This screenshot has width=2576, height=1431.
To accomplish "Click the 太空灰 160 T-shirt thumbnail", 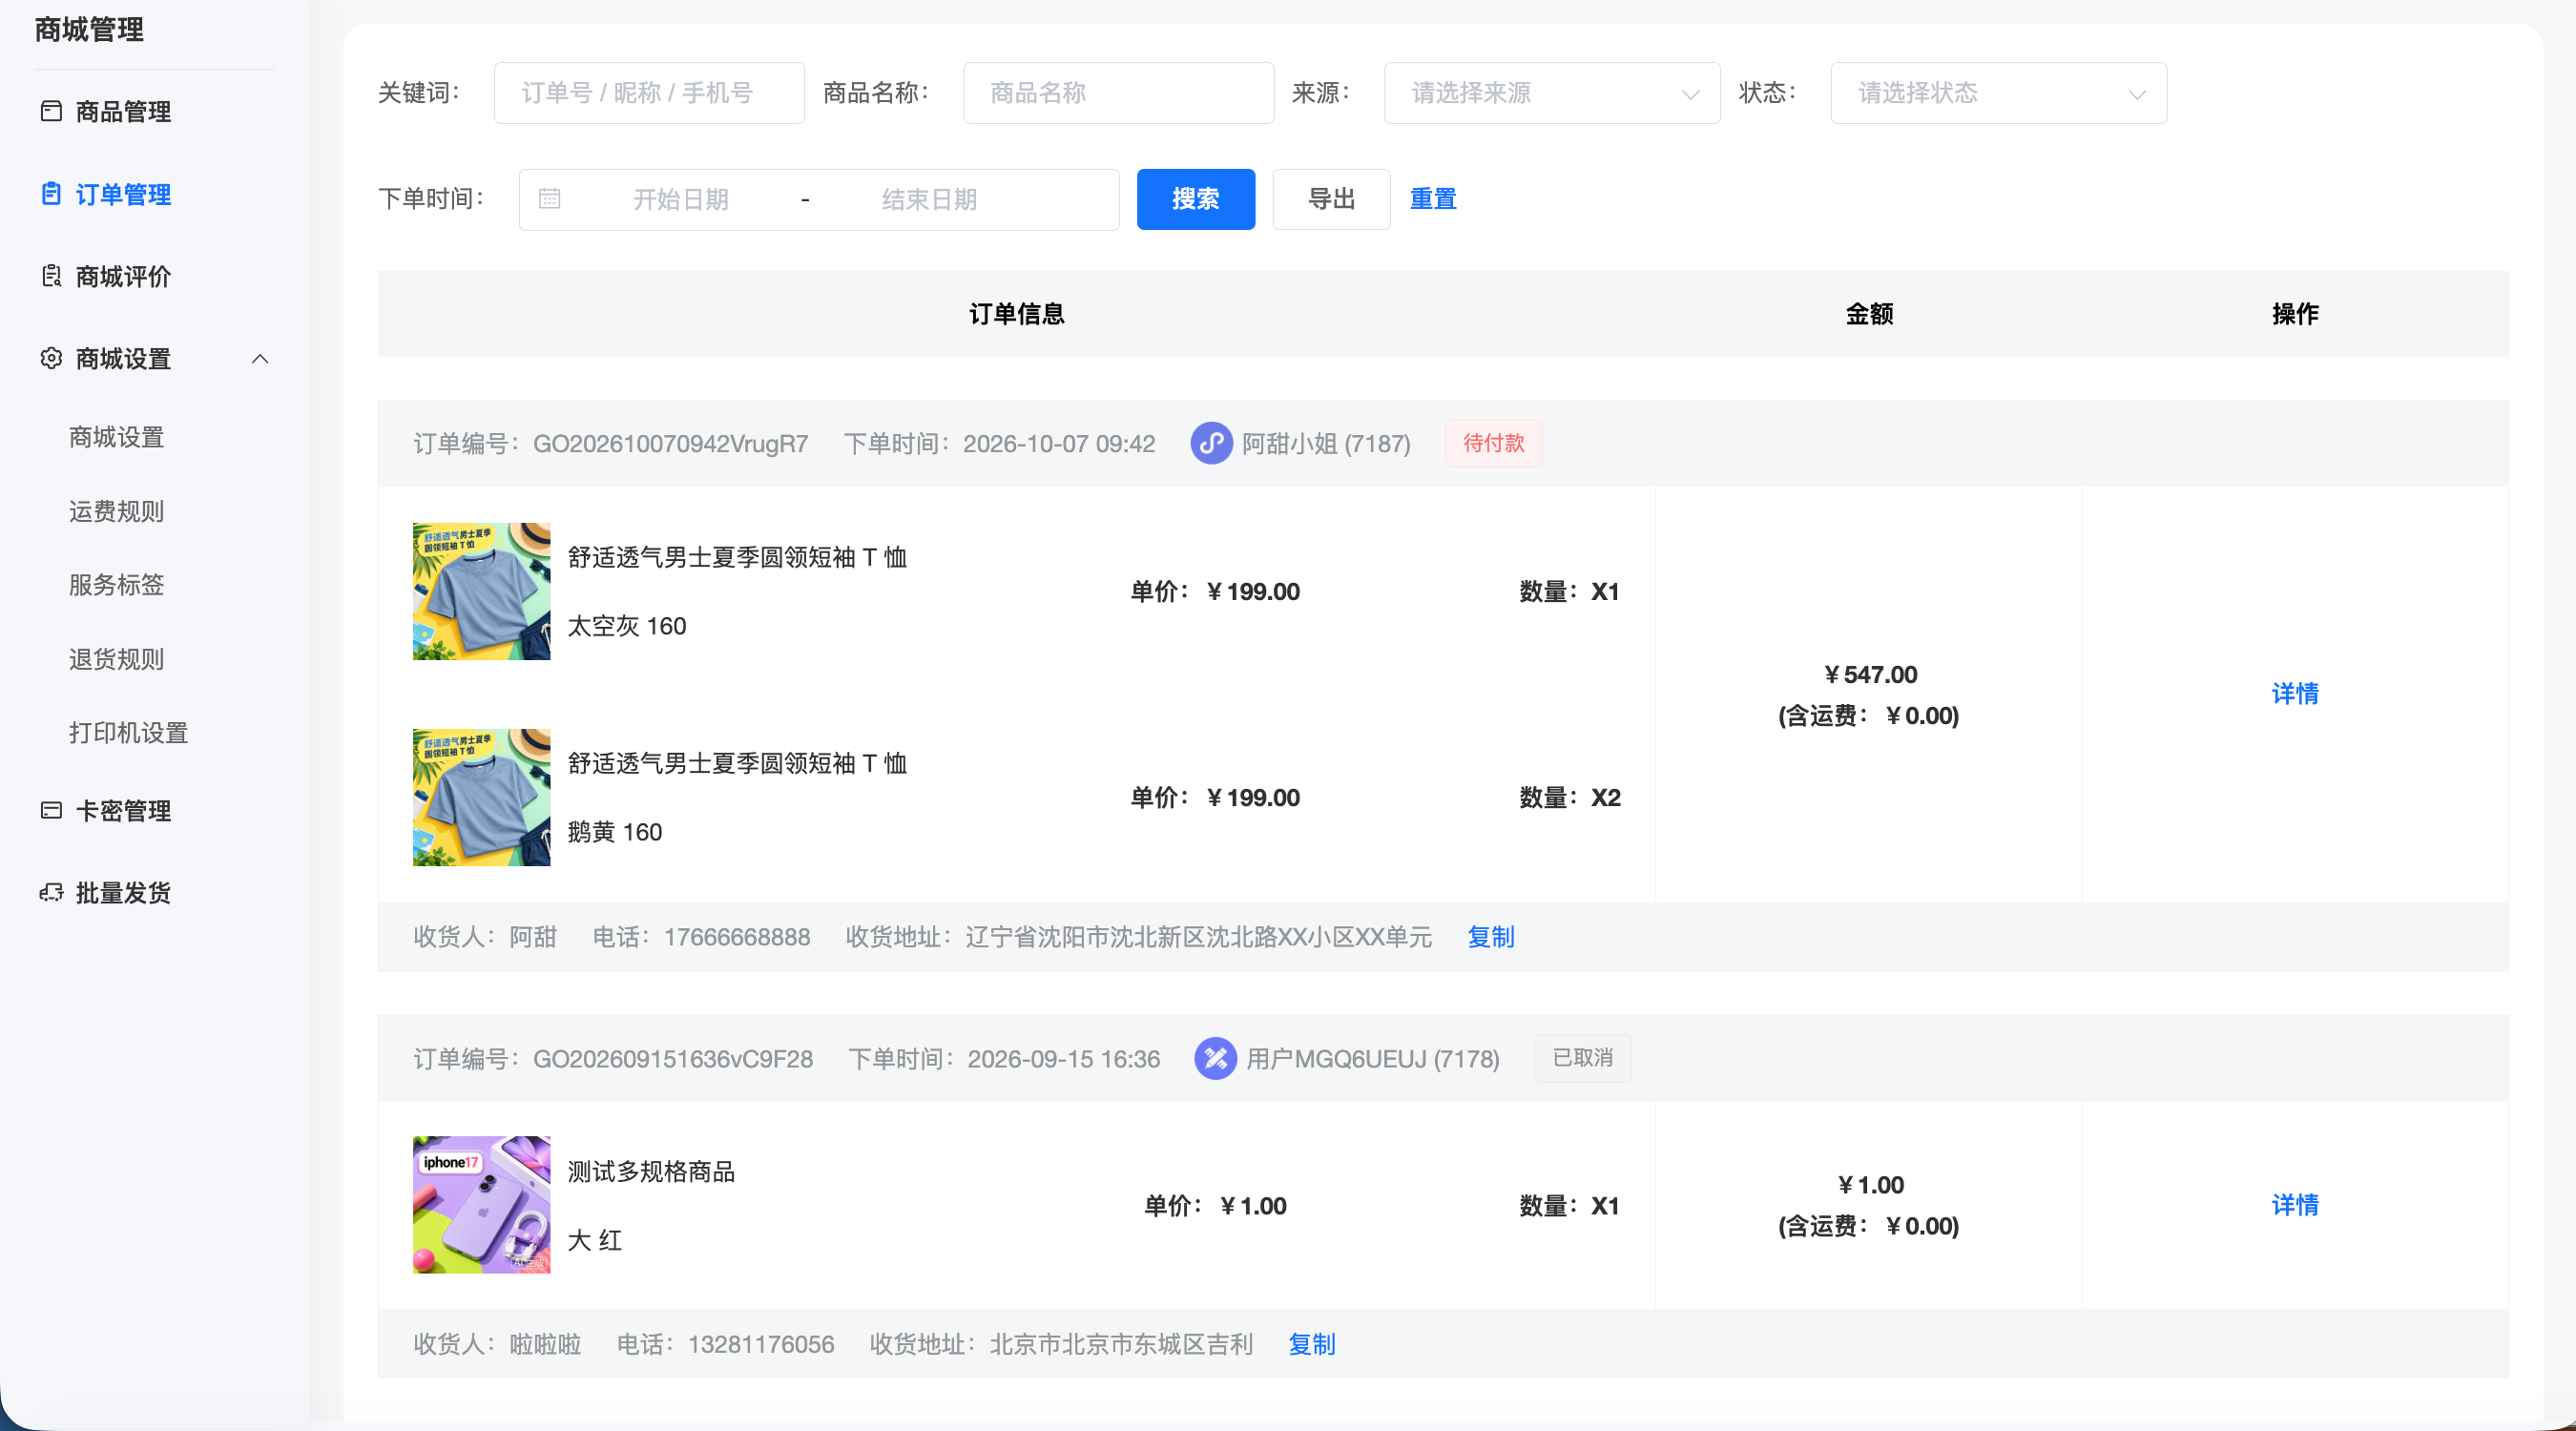I will (481, 591).
